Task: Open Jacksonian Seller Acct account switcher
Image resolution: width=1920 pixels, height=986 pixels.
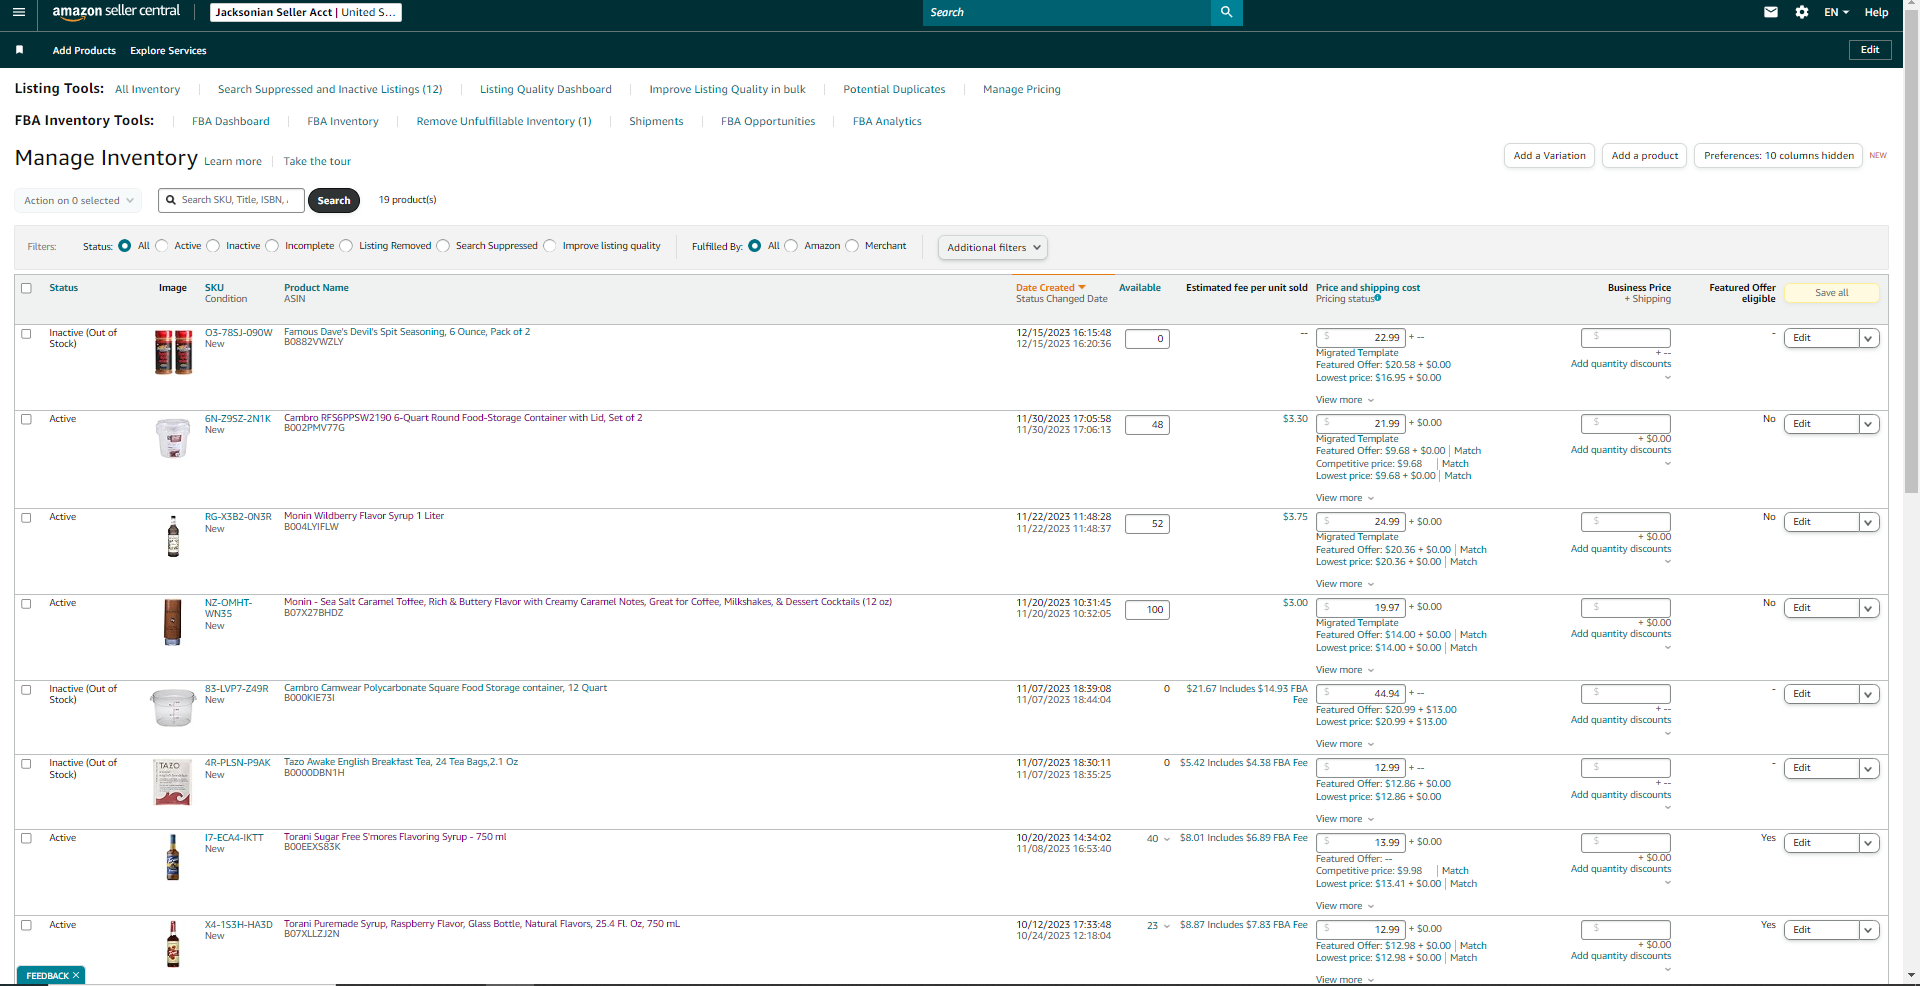Action: click(x=306, y=12)
